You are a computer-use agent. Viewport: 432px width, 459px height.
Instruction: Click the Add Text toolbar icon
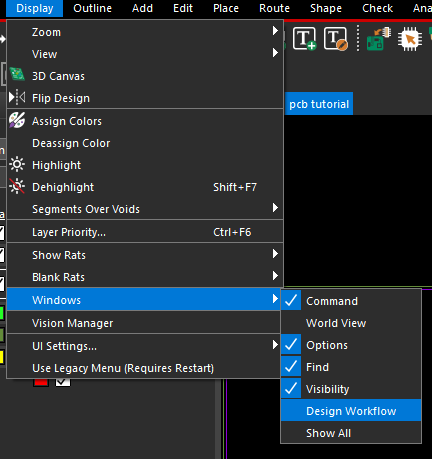pos(304,39)
